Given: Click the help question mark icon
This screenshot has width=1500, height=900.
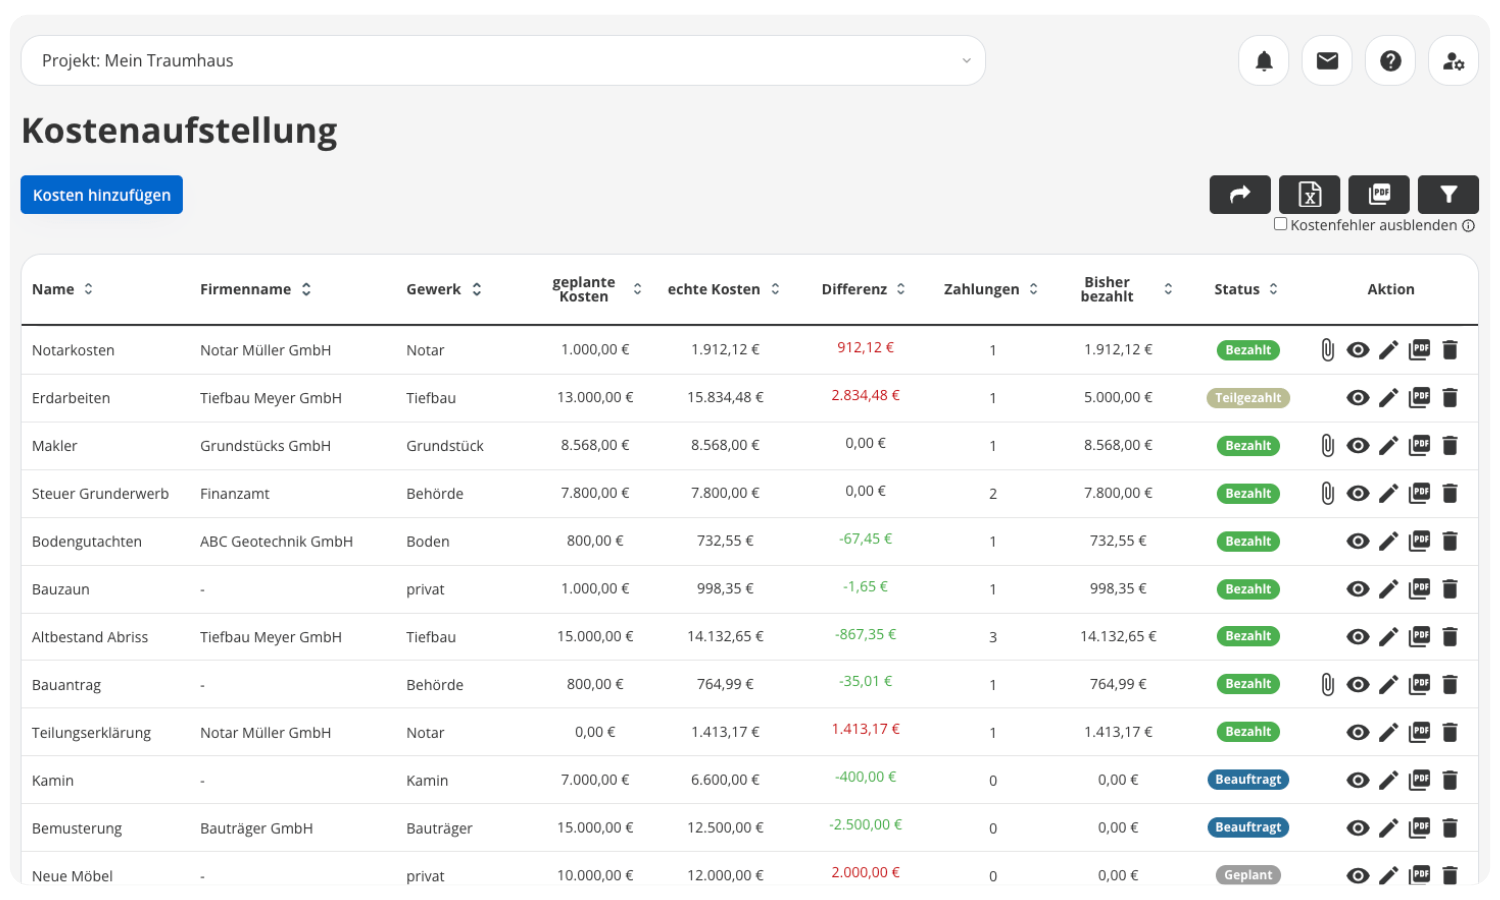Looking at the screenshot, I should pyautogui.click(x=1390, y=61).
